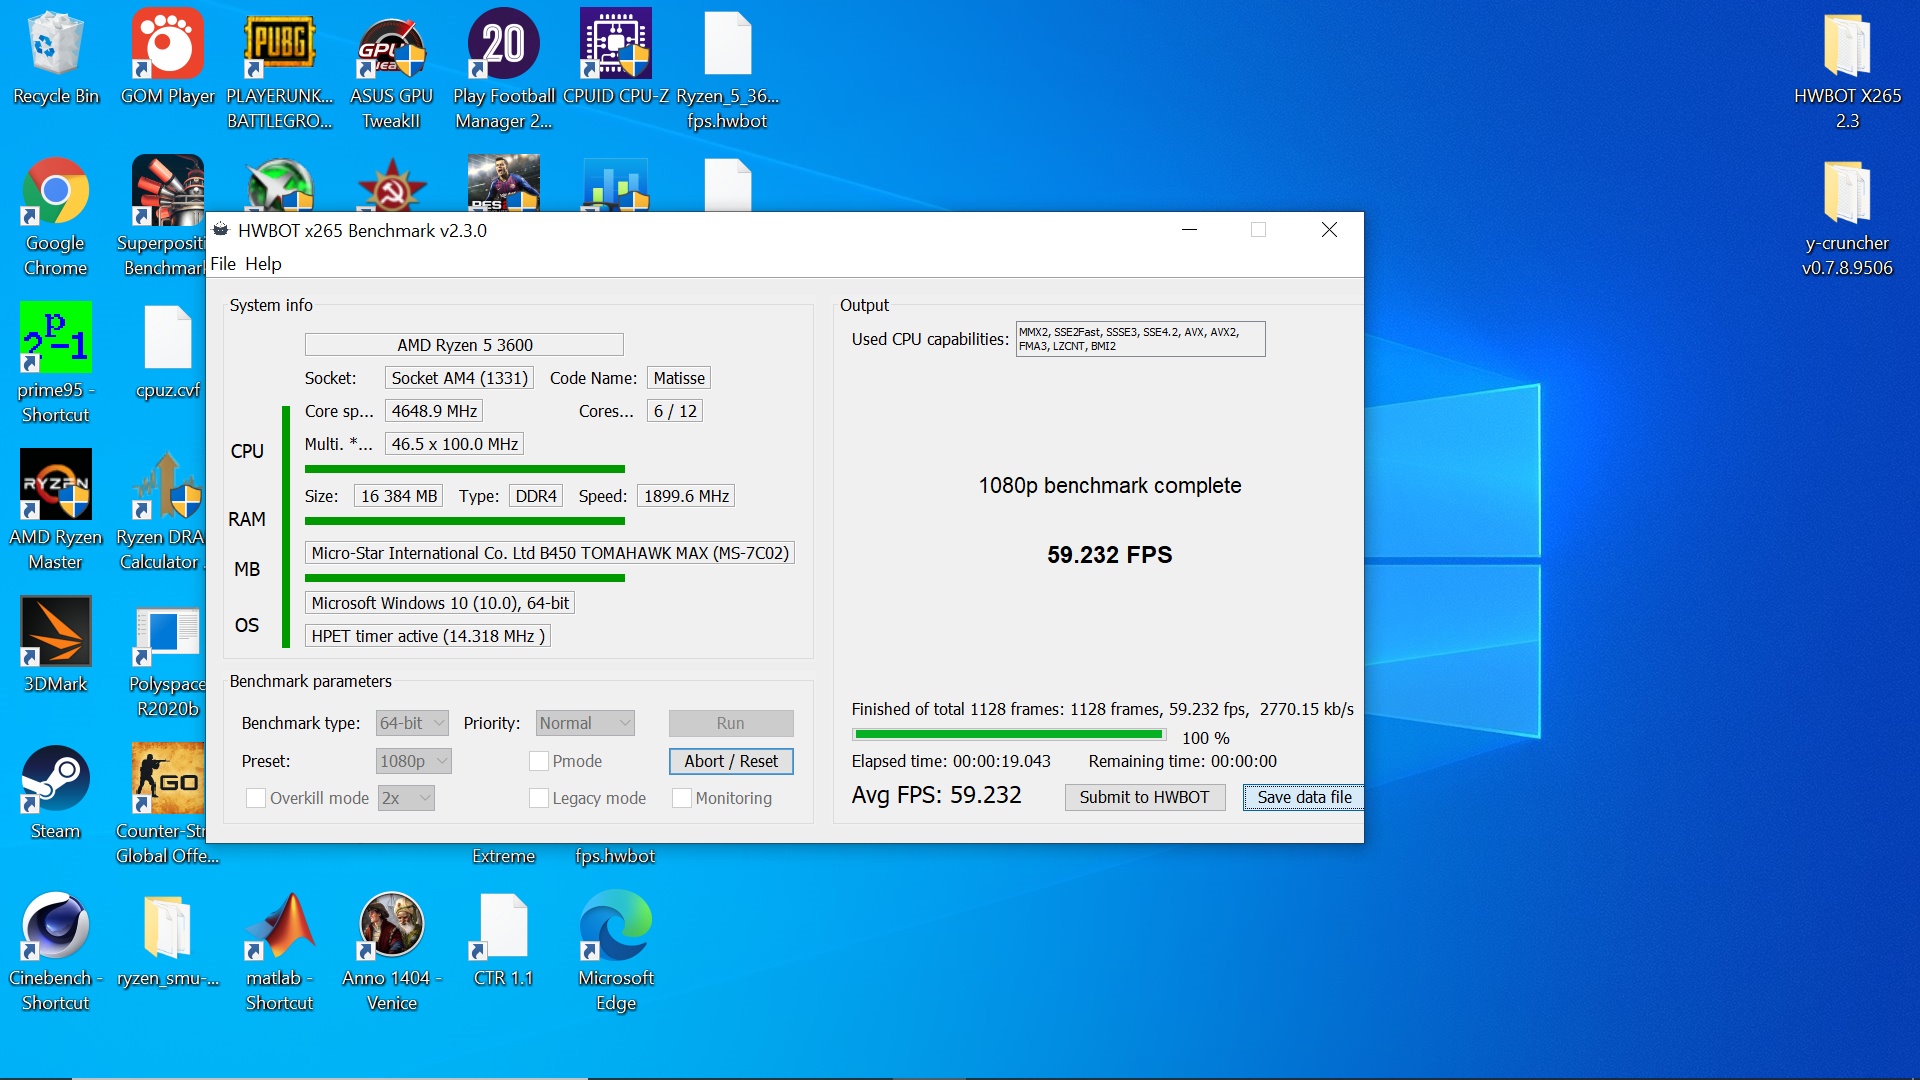The image size is (1920, 1080).
Task: Open Cinebench shortcut
Action: [x=56, y=951]
